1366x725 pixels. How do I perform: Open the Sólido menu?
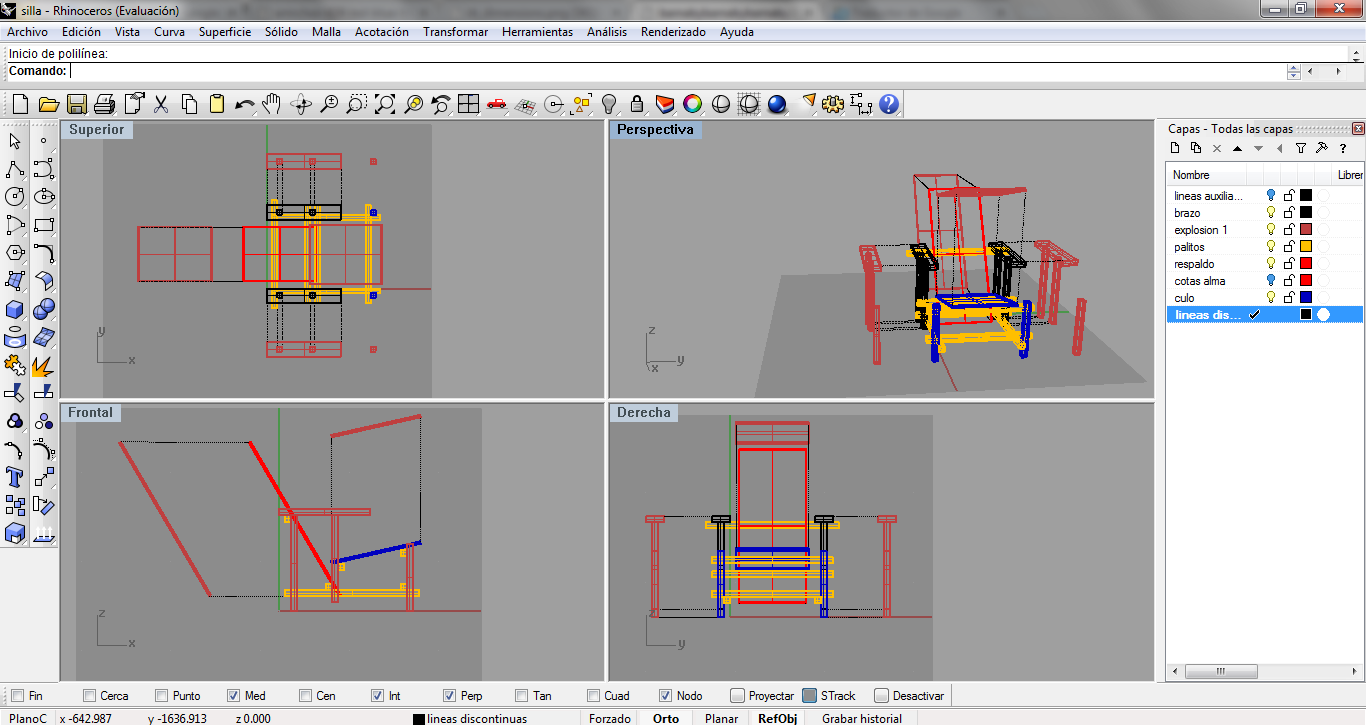(281, 32)
